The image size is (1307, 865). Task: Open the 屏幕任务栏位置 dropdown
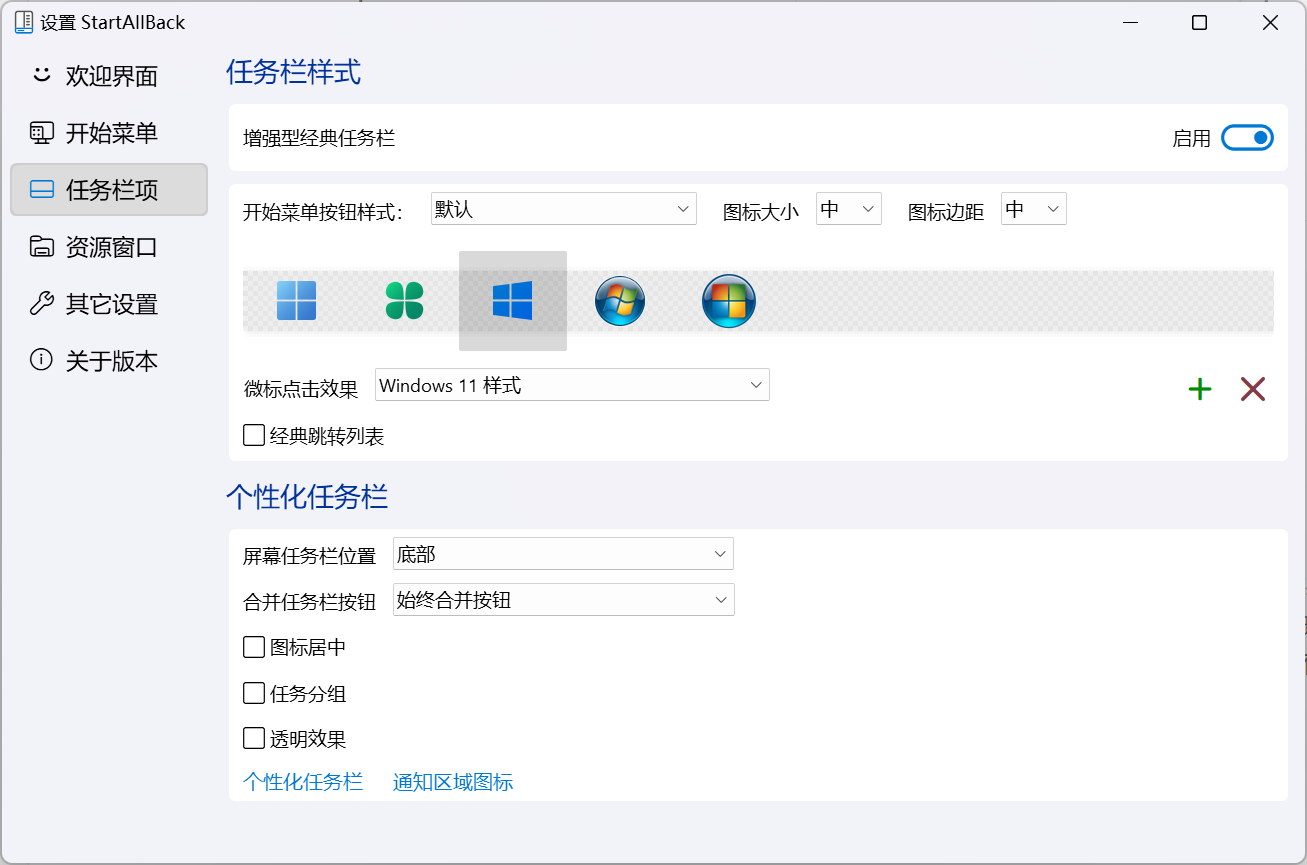pyautogui.click(x=563, y=554)
